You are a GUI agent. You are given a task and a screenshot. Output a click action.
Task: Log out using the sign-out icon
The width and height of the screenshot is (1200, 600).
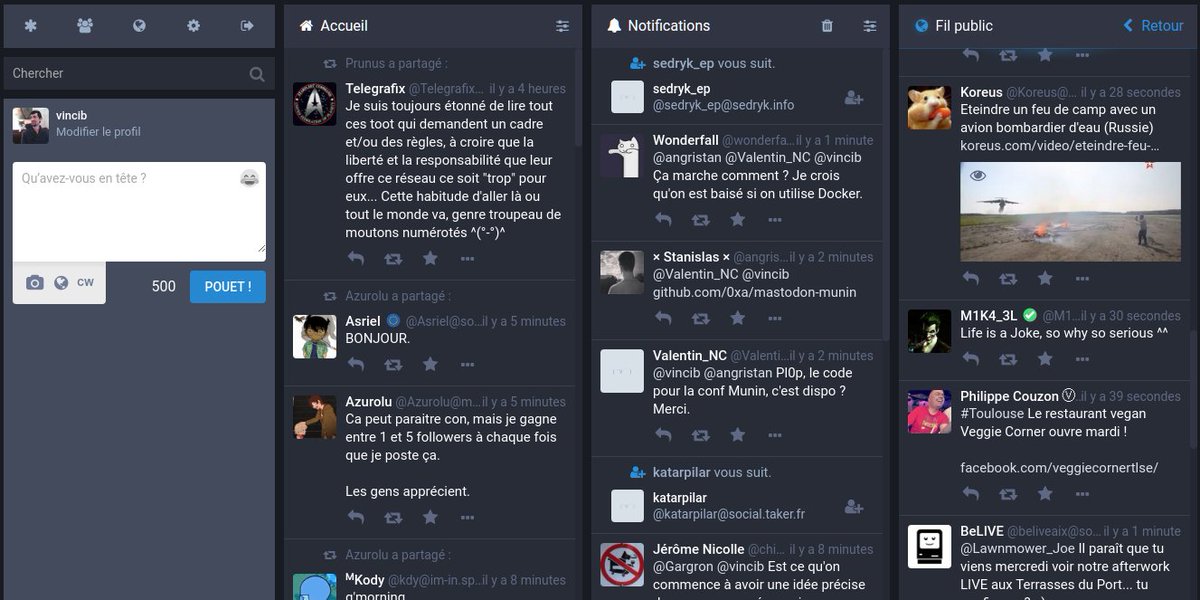247,26
